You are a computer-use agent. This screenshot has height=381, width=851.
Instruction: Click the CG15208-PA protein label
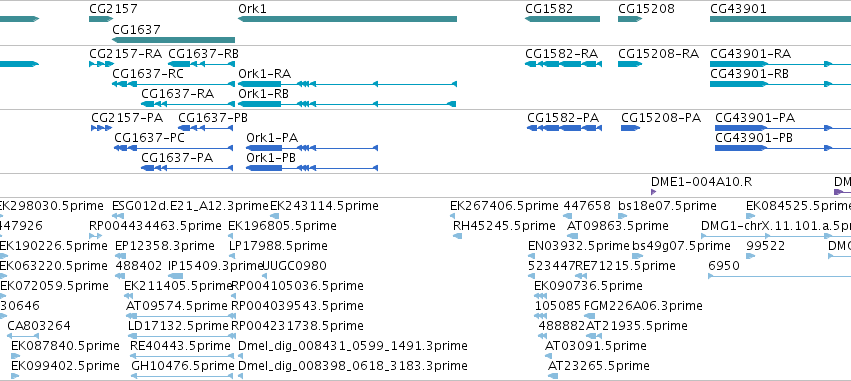(661, 118)
